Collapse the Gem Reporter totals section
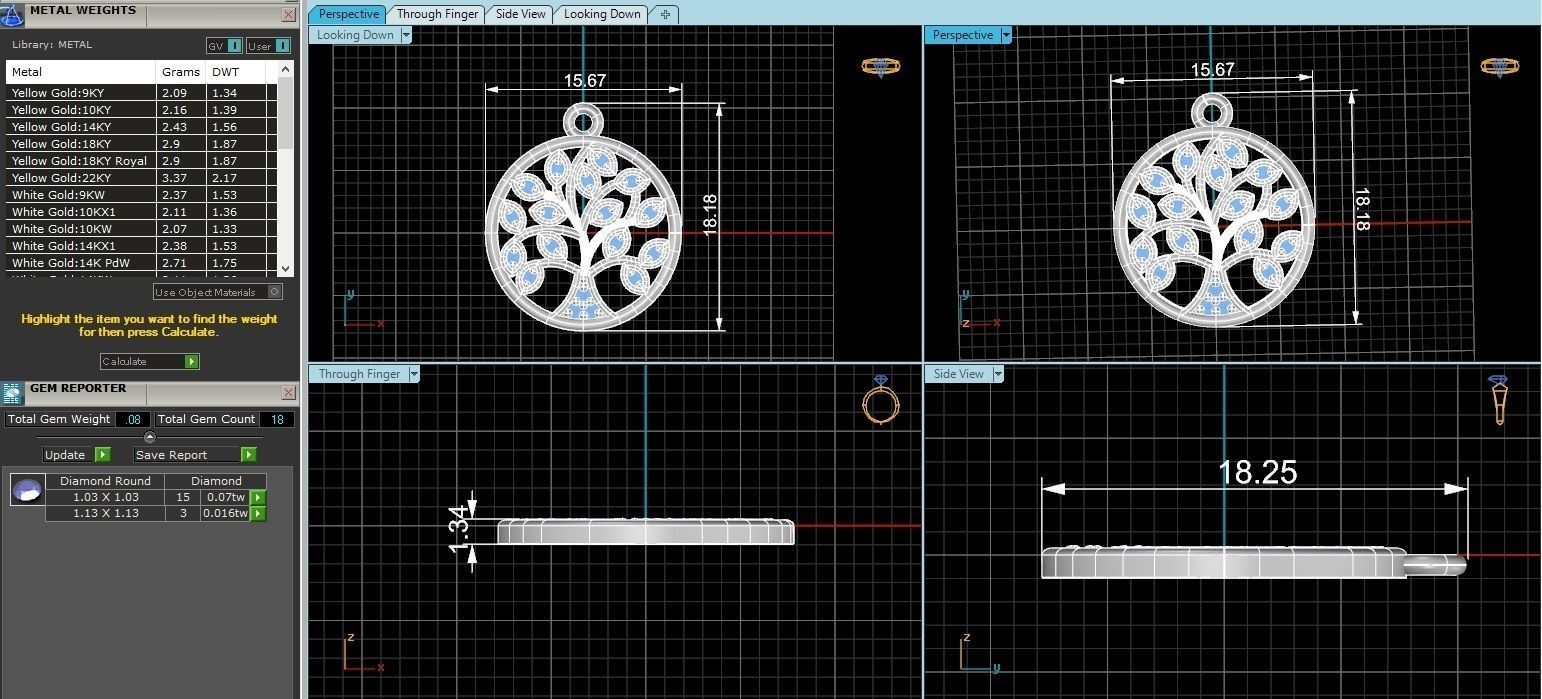This screenshot has width=1542, height=699. pos(150,437)
